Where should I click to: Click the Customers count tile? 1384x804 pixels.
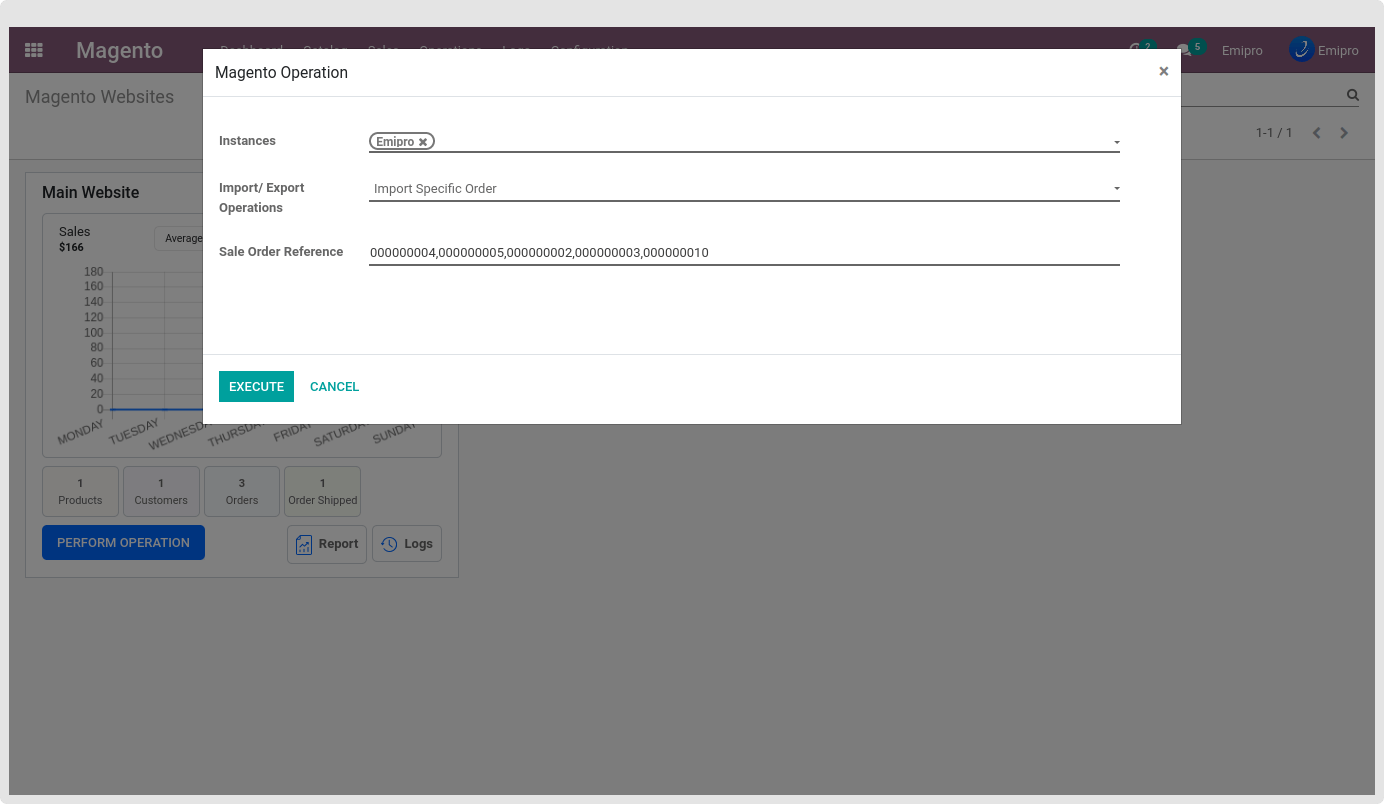point(161,491)
